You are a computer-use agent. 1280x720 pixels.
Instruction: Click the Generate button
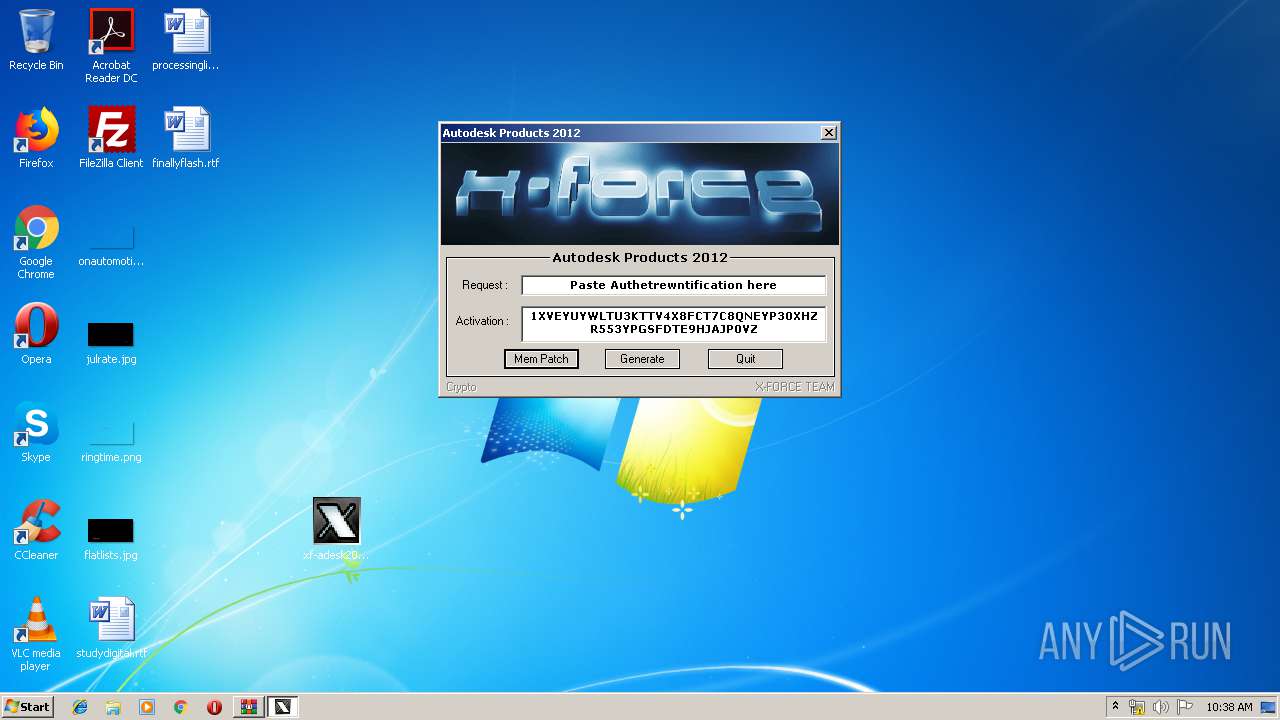(642, 359)
